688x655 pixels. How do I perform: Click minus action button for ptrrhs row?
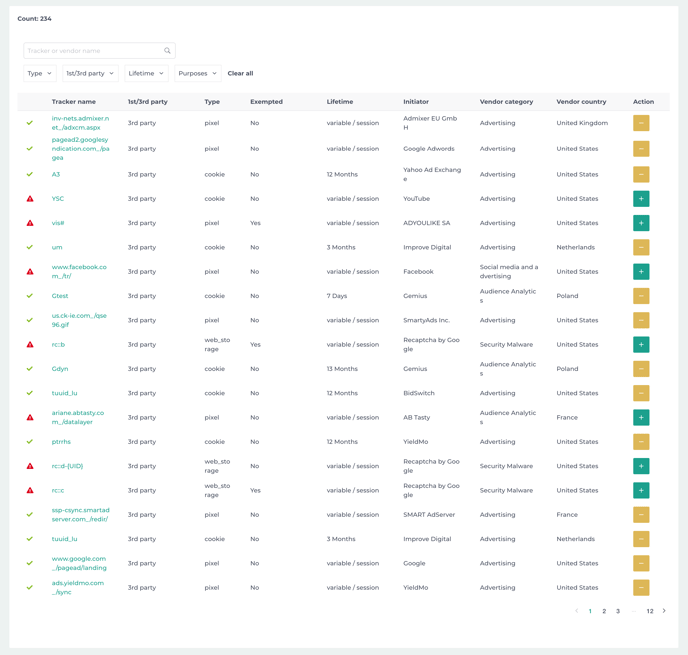[x=641, y=442]
